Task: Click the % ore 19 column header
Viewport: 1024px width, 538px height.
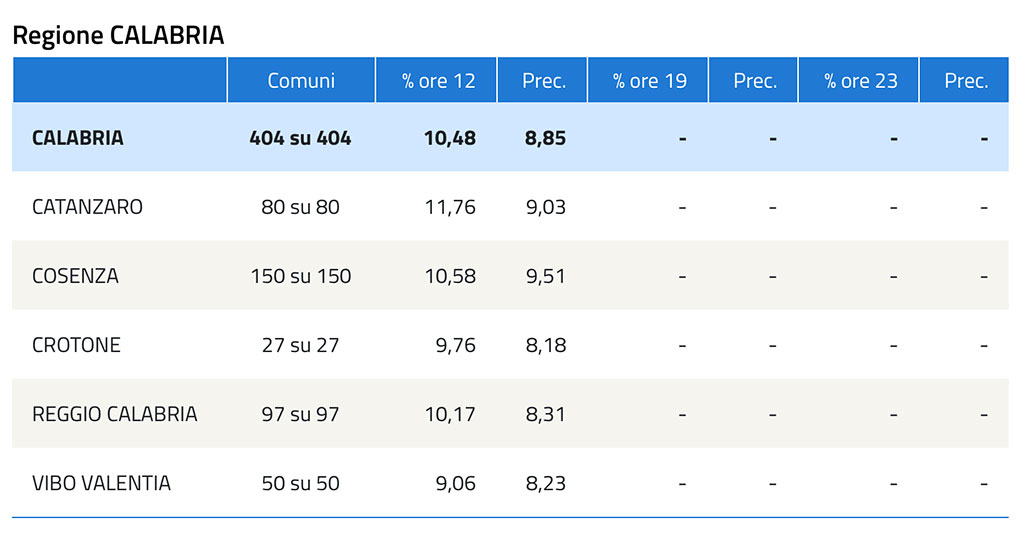Action: [648, 80]
